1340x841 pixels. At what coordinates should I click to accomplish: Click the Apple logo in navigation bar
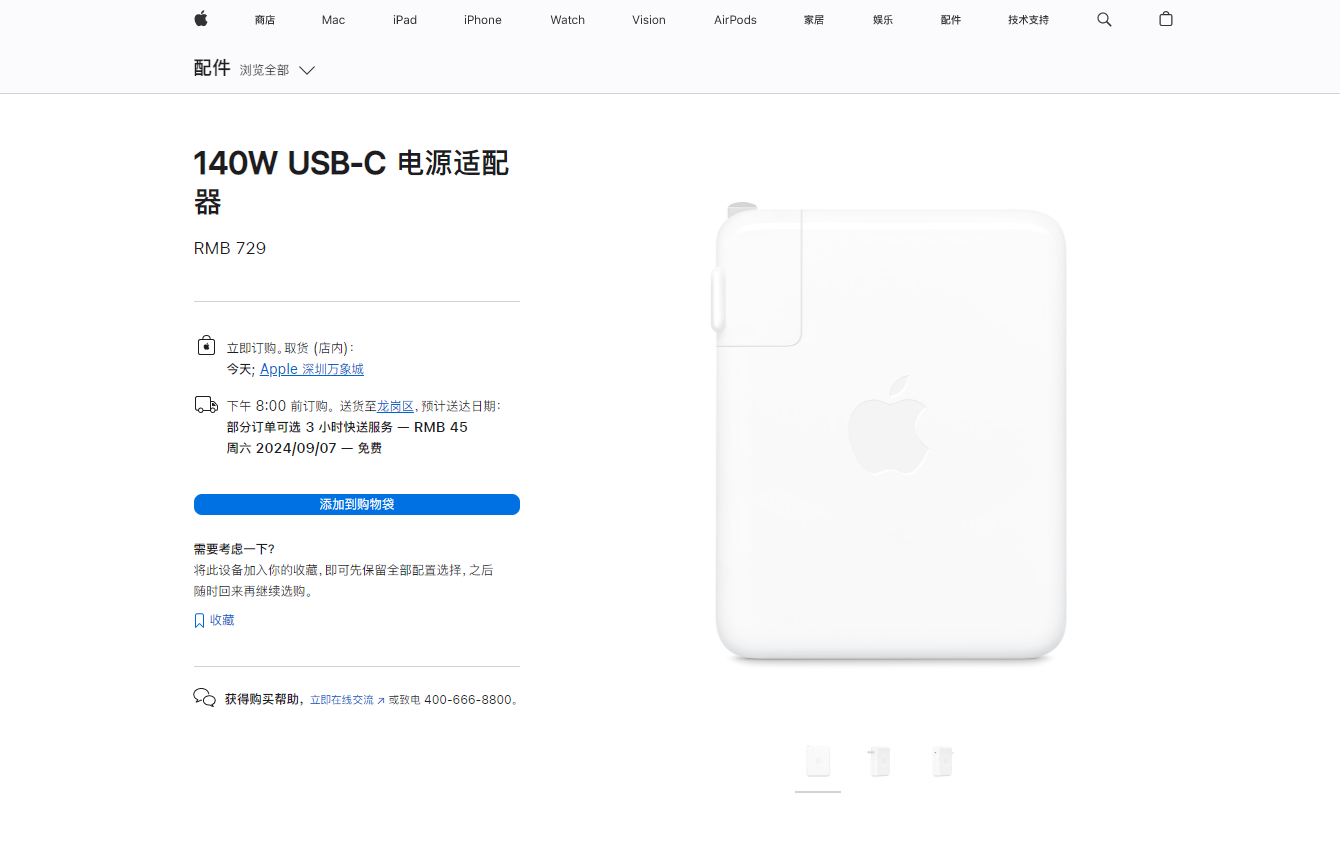coord(201,19)
